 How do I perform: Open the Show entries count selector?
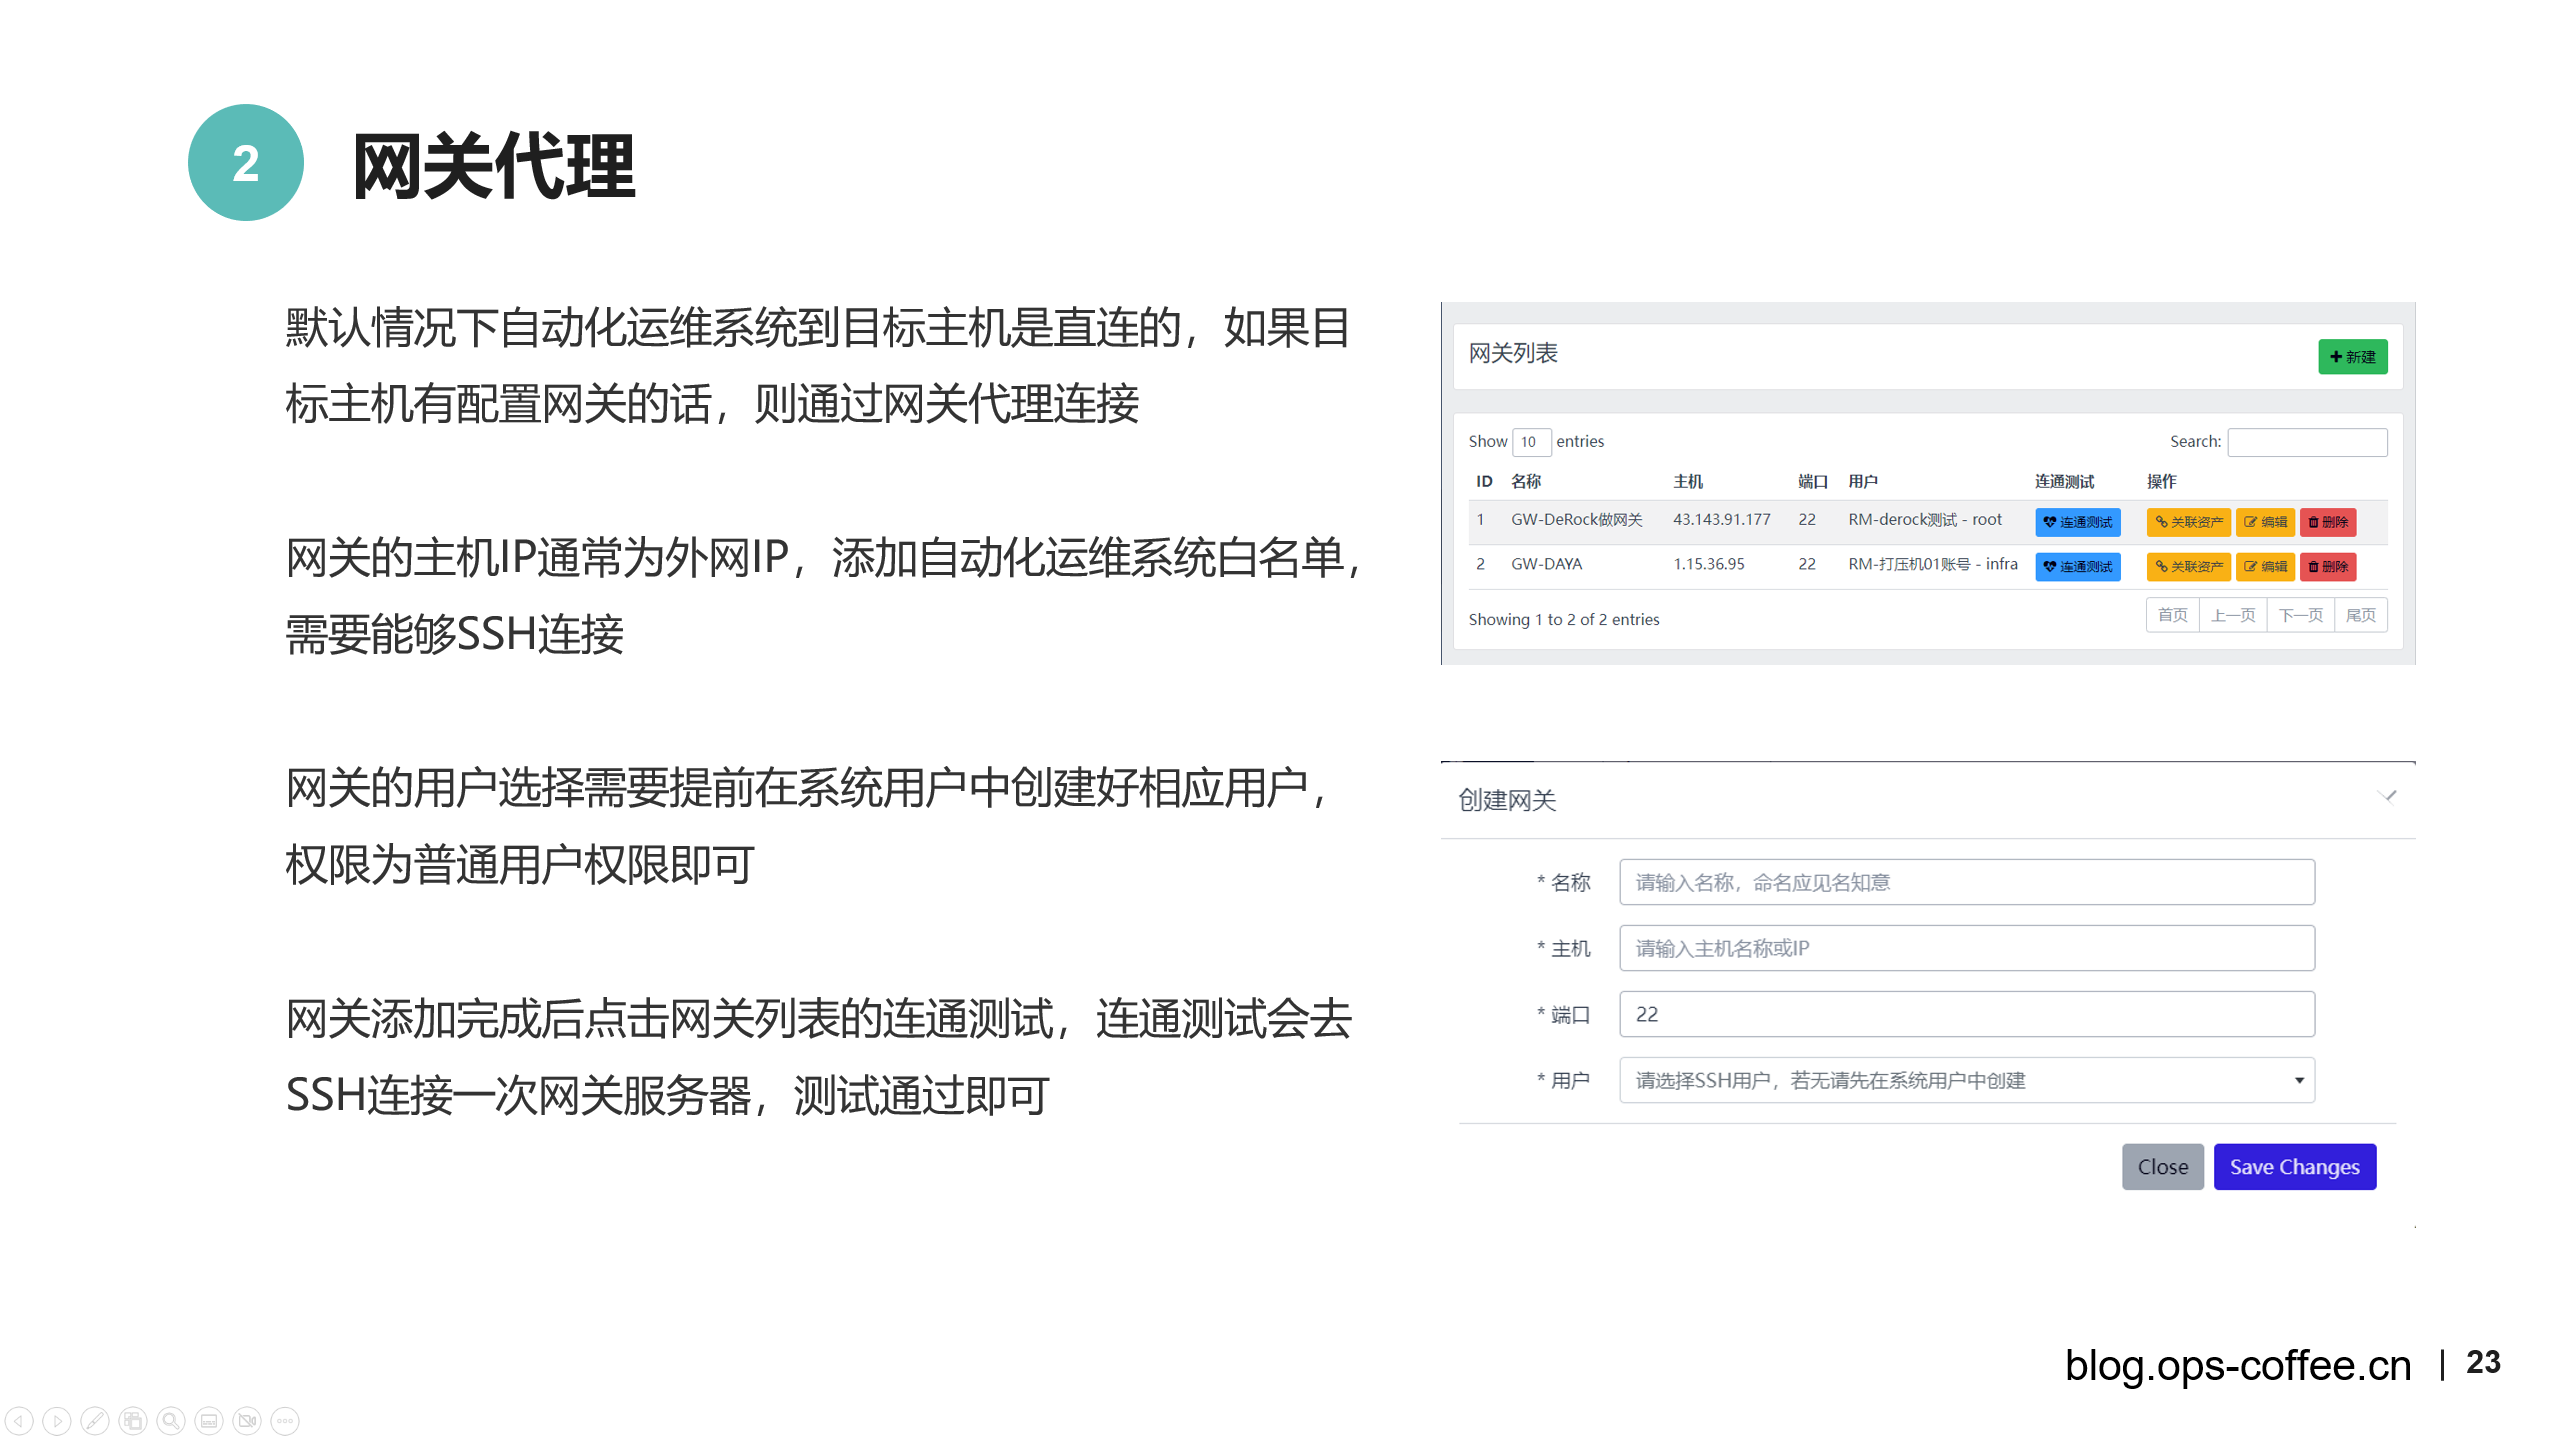tap(1530, 442)
